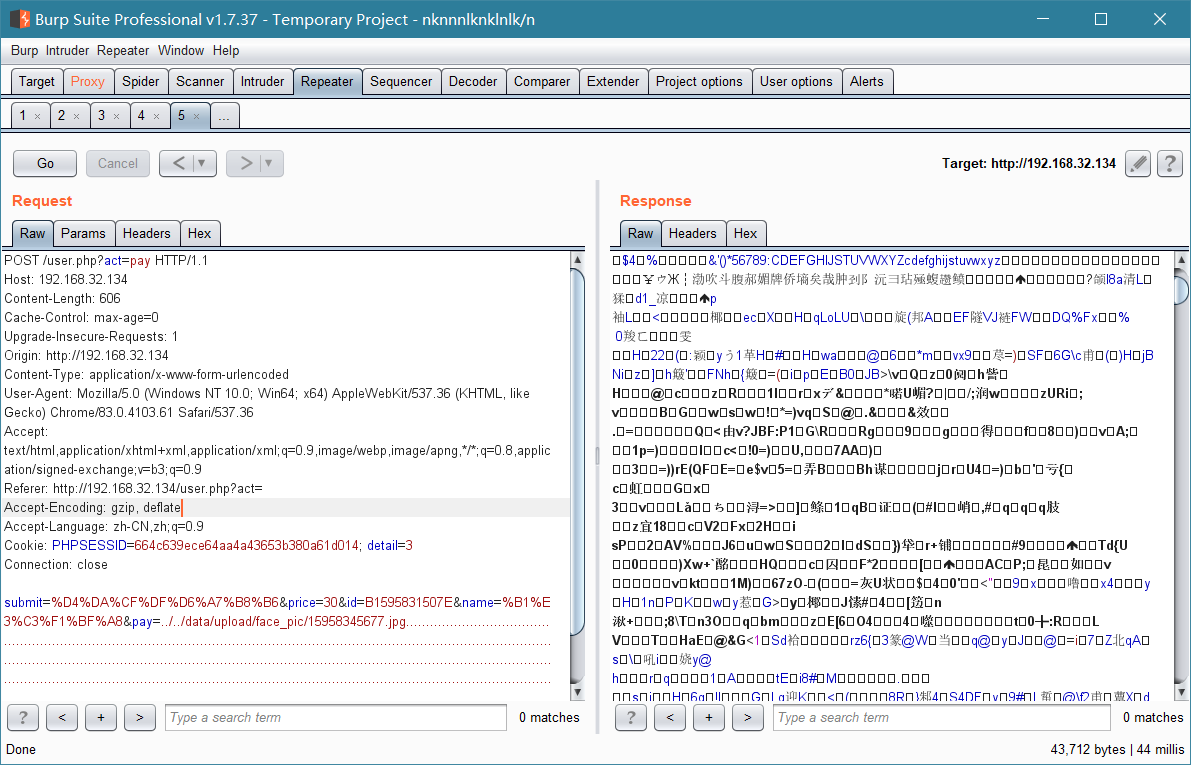
Task: Open the Help menu
Action: tap(226, 50)
